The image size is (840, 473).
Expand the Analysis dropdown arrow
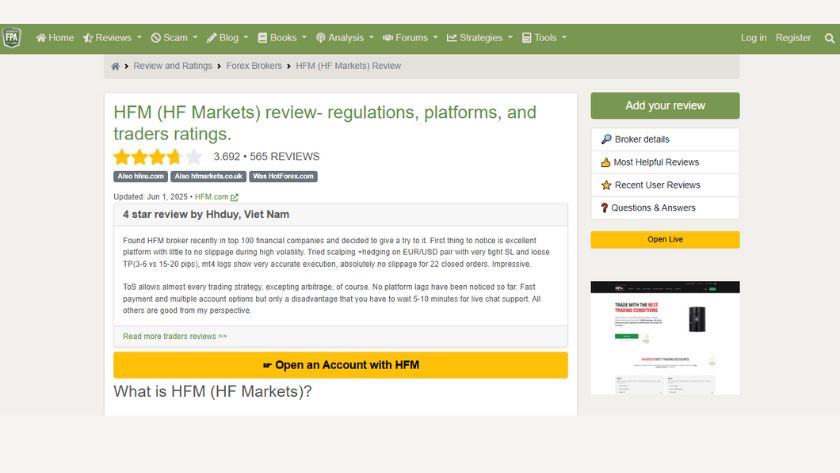coord(371,37)
